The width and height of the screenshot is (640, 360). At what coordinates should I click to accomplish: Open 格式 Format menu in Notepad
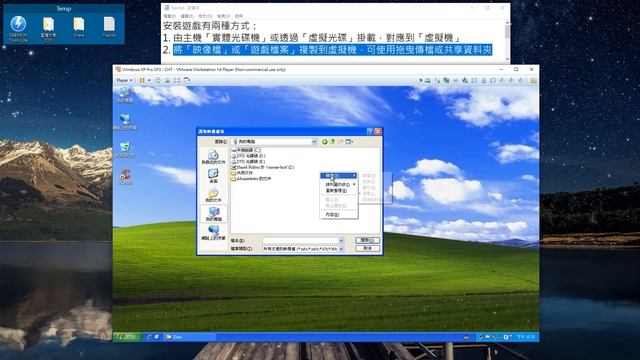205,16
